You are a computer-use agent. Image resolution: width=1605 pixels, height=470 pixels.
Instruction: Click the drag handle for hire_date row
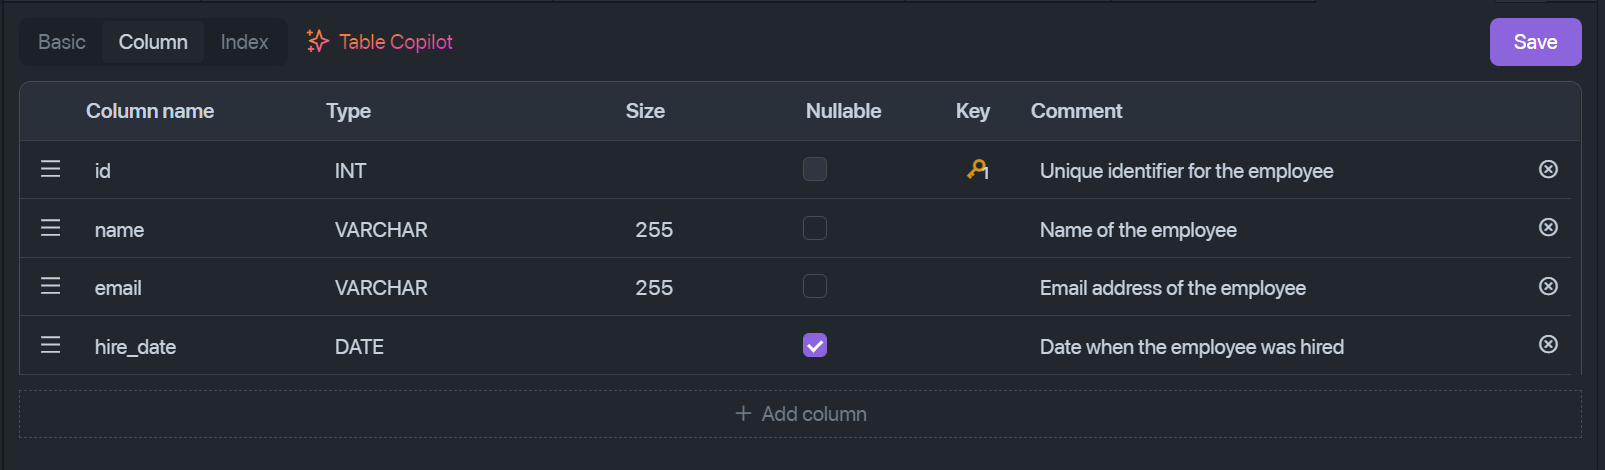coord(50,345)
